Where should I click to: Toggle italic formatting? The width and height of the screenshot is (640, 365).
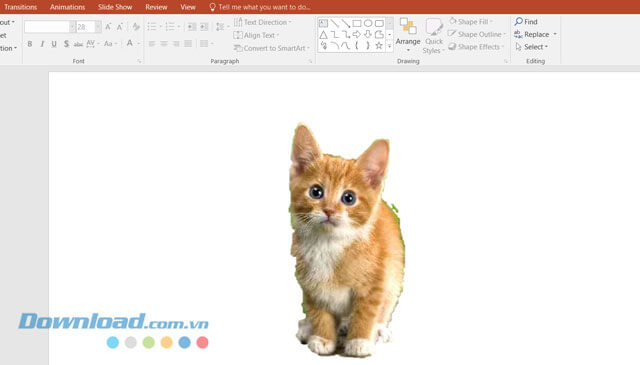(42, 44)
